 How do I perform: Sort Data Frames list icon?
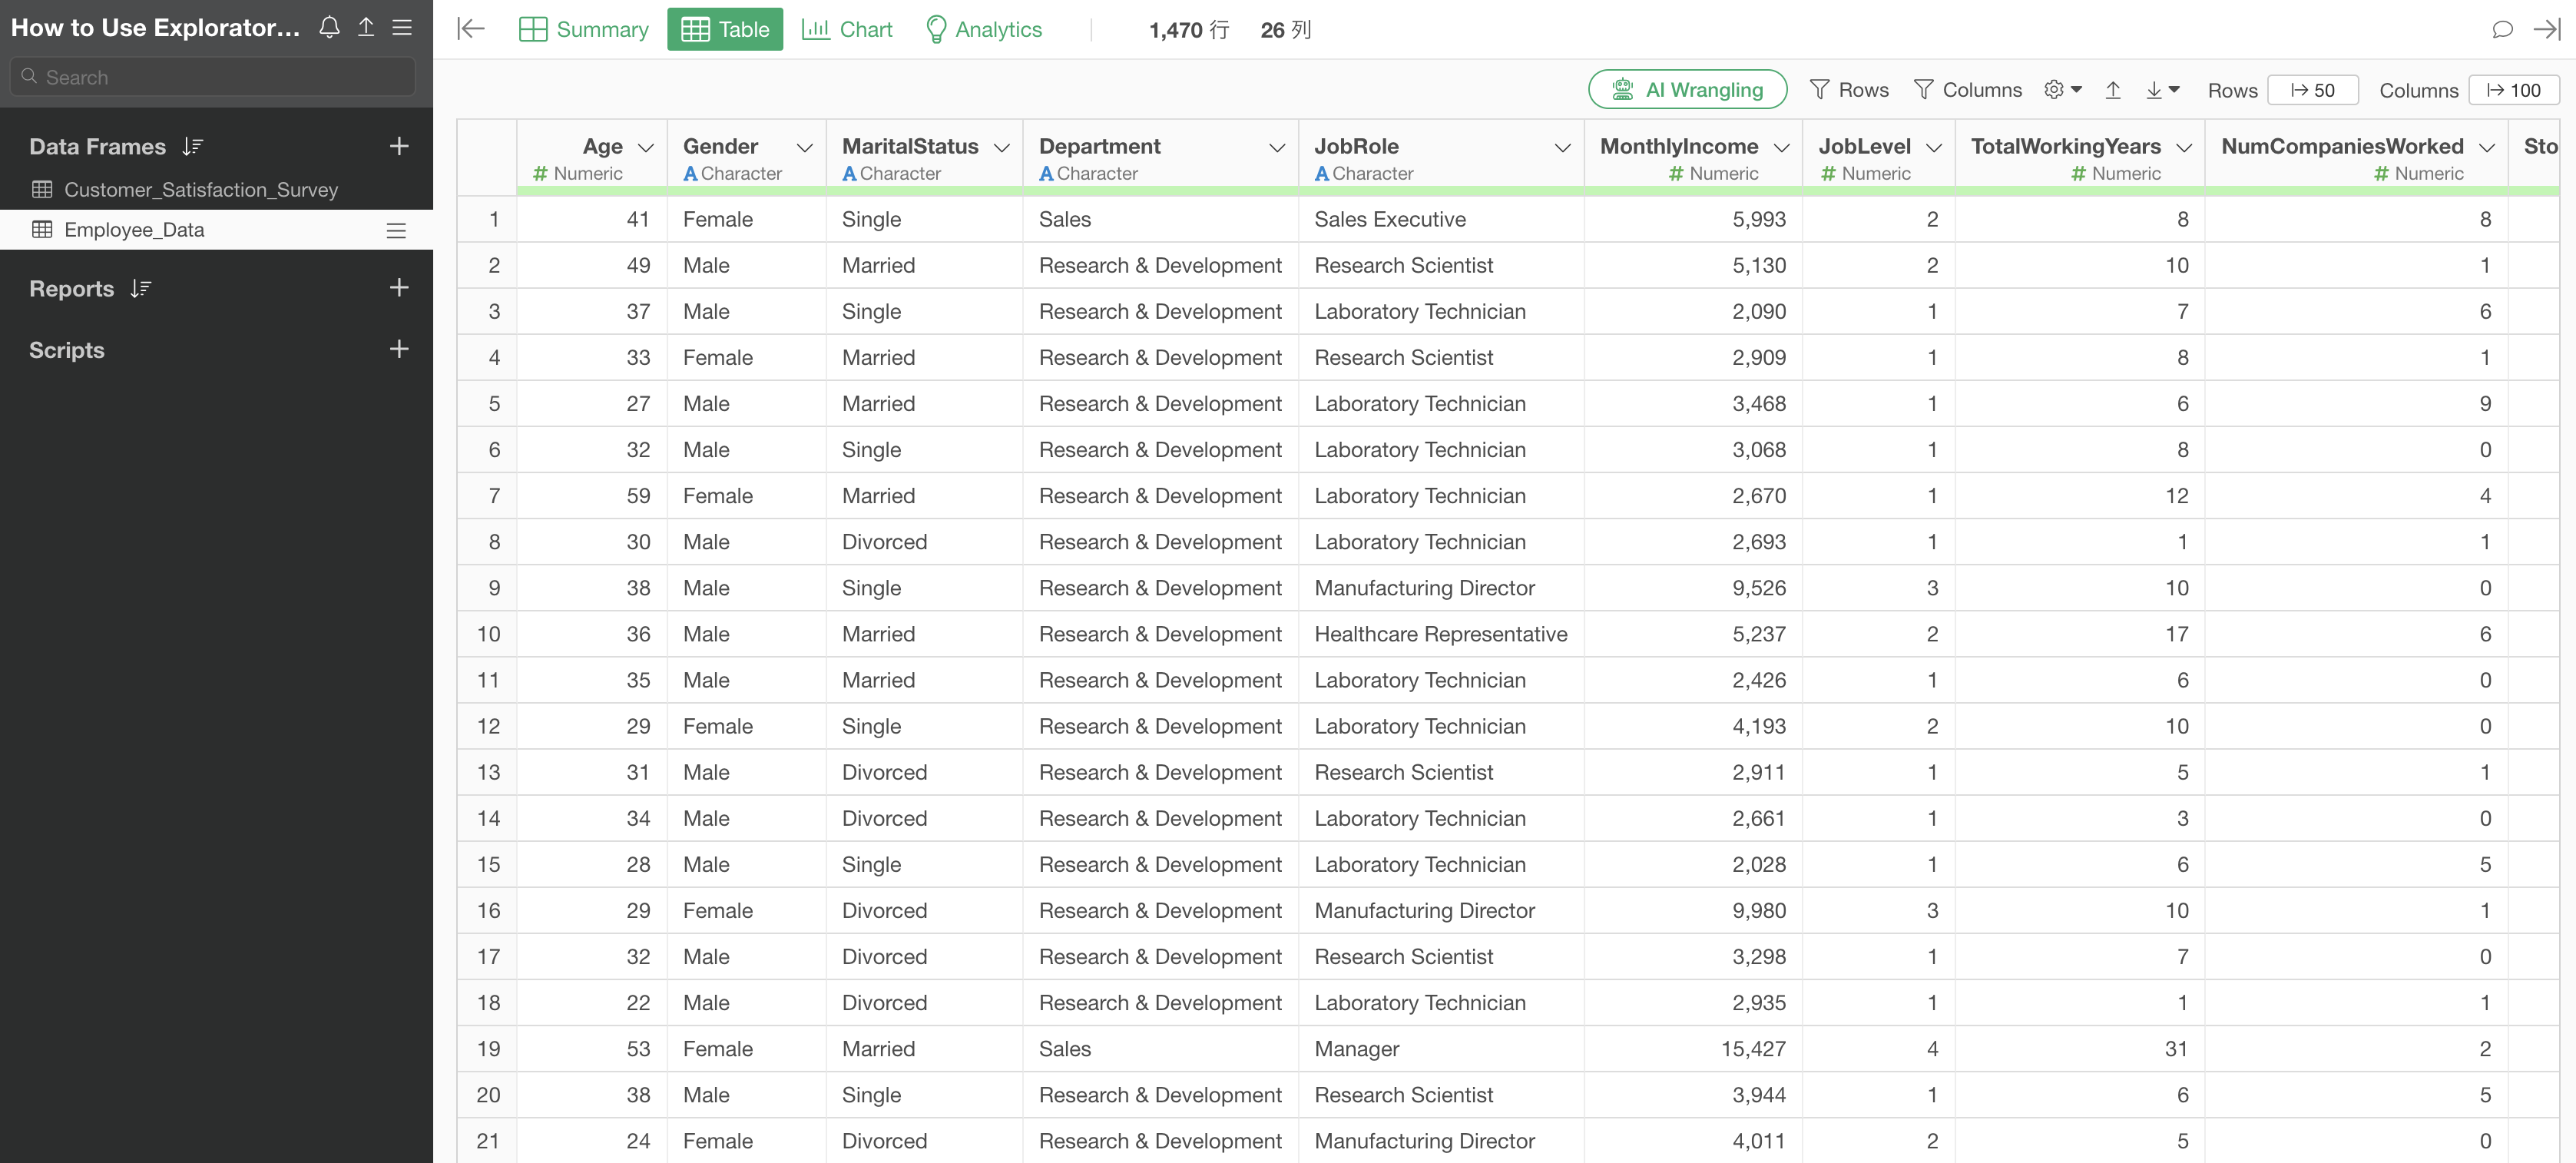click(x=193, y=147)
